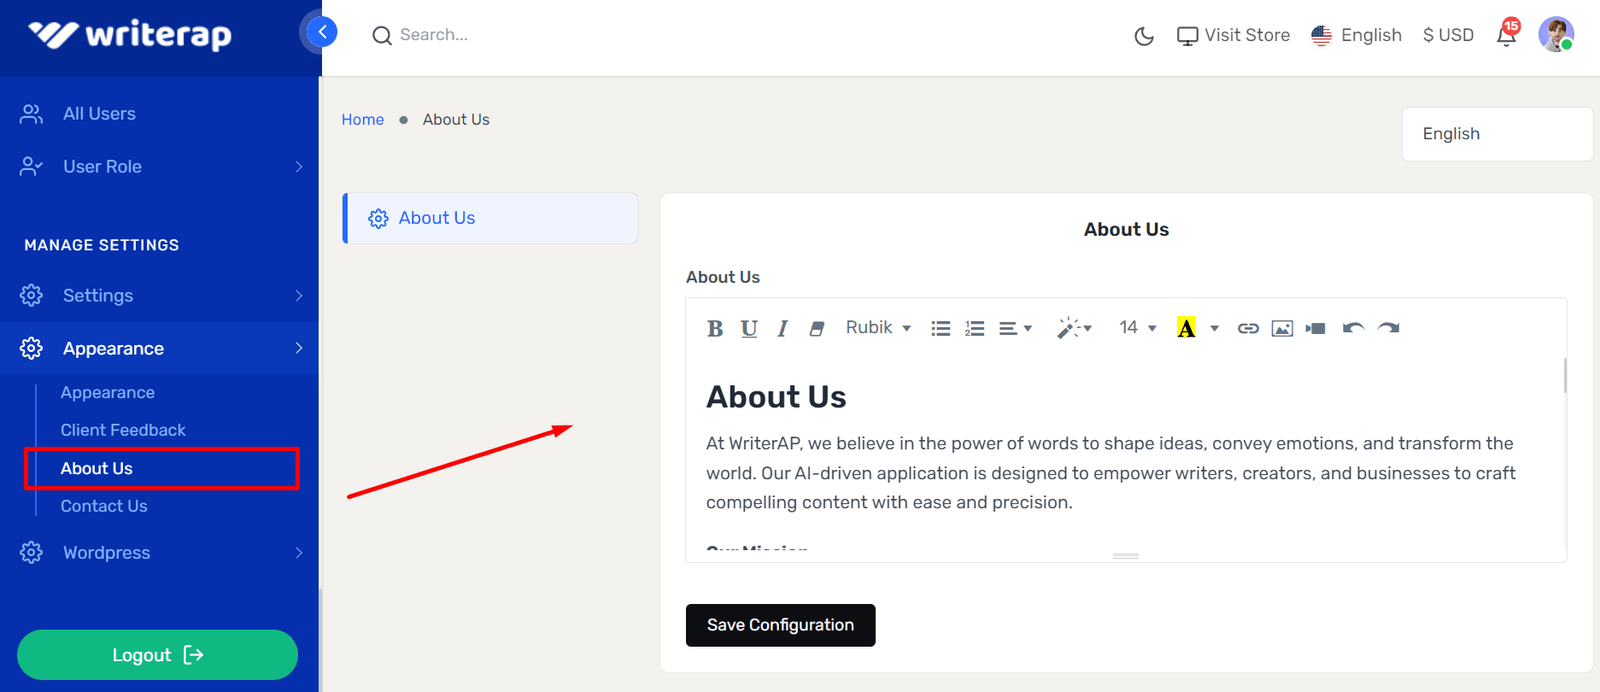Toggle underline formatting in the editor
The width and height of the screenshot is (1600, 692).
point(749,328)
